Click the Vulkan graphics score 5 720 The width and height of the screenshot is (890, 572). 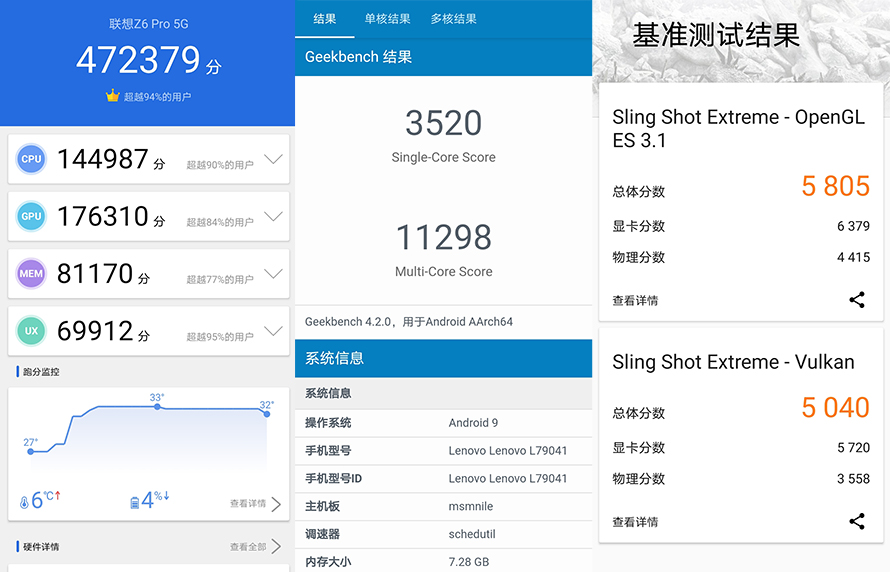[853, 447]
